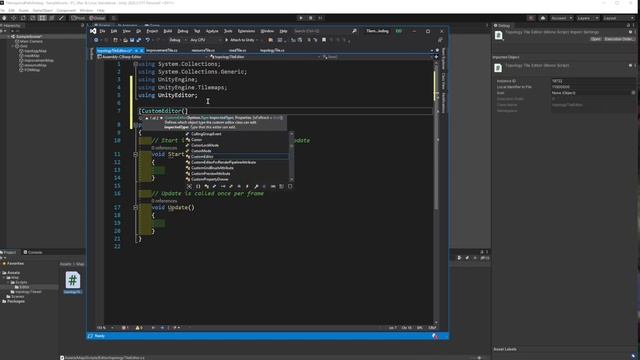Viewport: 640px width, 360px height.
Task: Toggle the namespaces IntelliSense filter icon
Action: click(198, 187)
